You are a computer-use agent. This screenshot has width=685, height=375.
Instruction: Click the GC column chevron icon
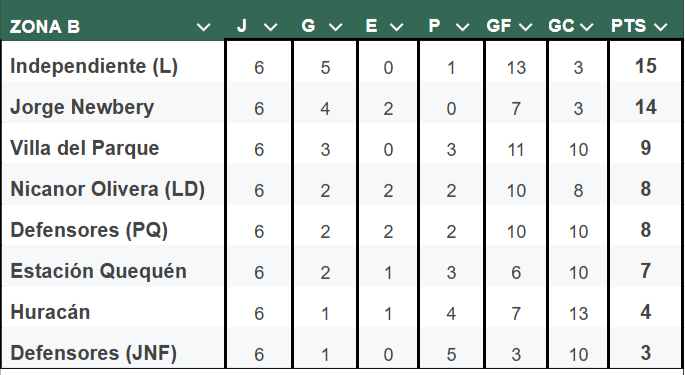[587, 28]
